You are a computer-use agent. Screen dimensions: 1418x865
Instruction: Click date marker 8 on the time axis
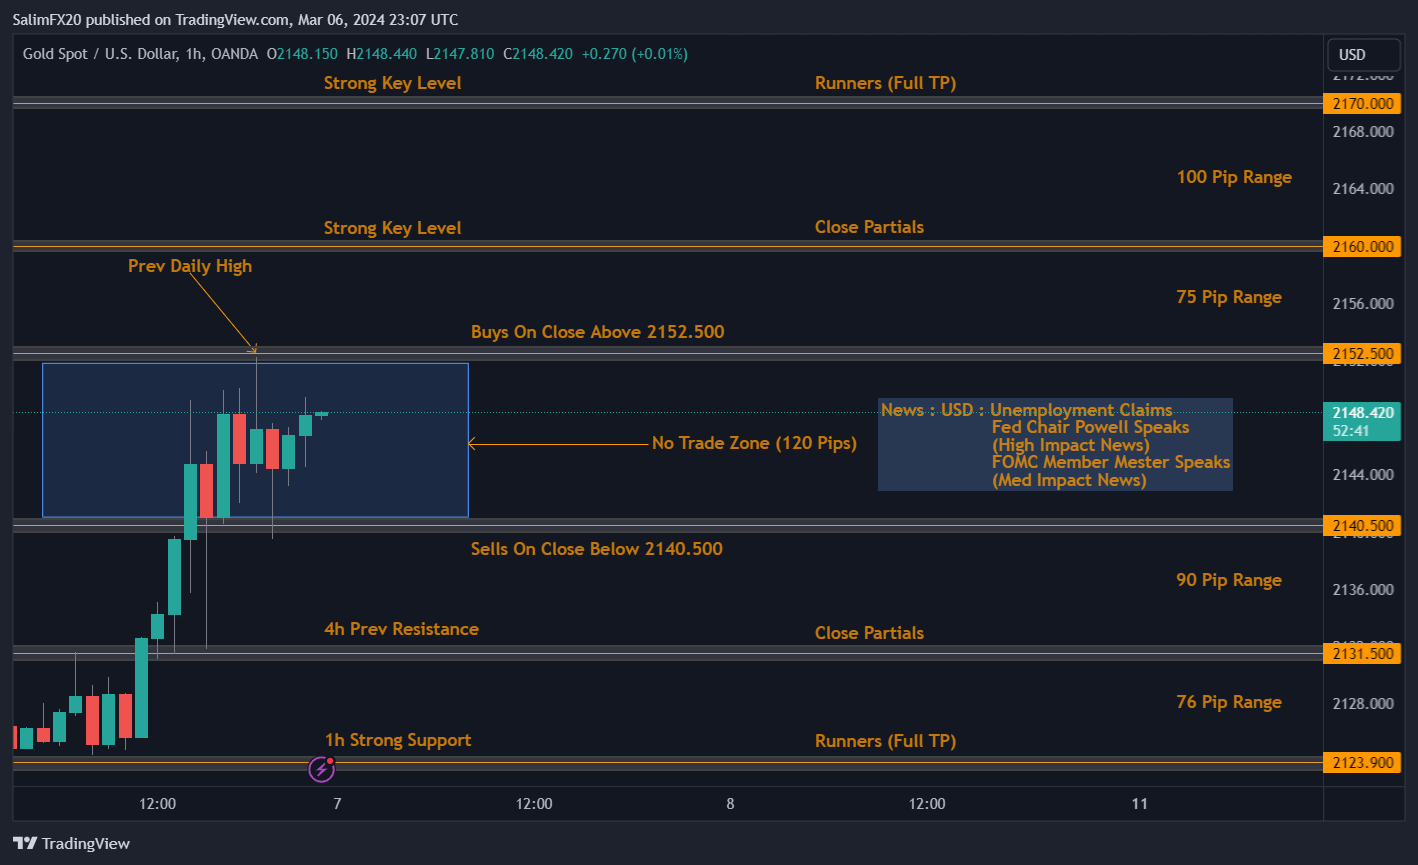coord(730,803)
